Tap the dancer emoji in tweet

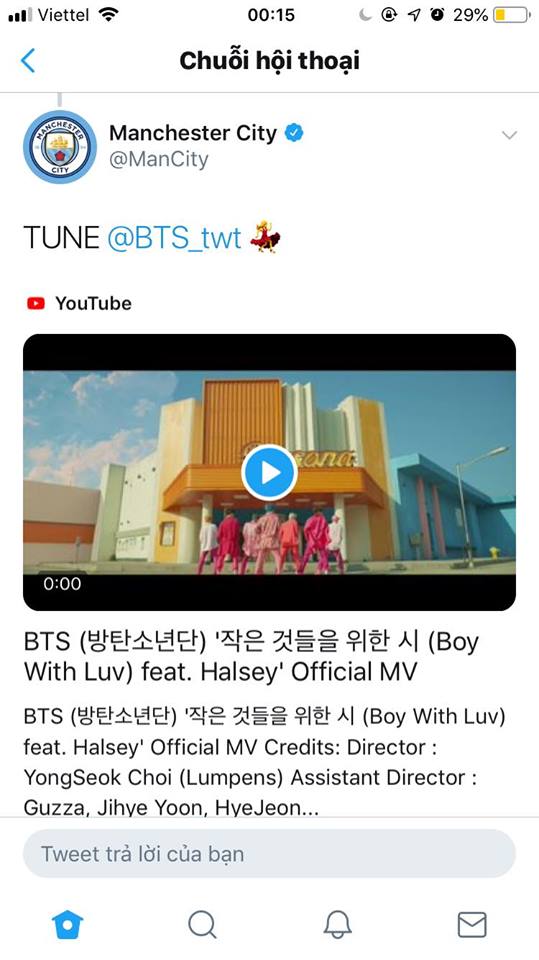click(265, 237)
